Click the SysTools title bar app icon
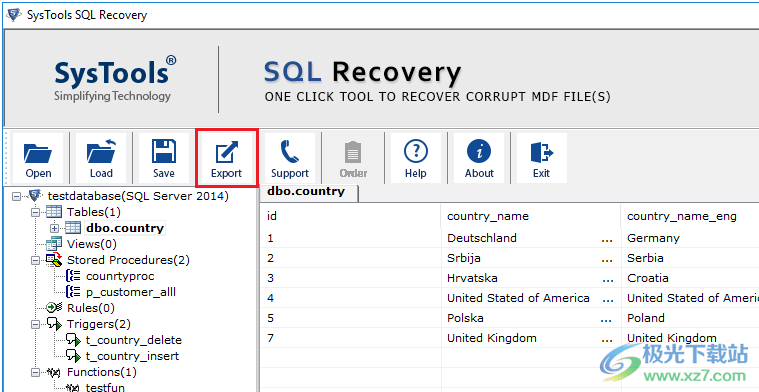The height and width of the screenshot is (392, 759). 14,15
